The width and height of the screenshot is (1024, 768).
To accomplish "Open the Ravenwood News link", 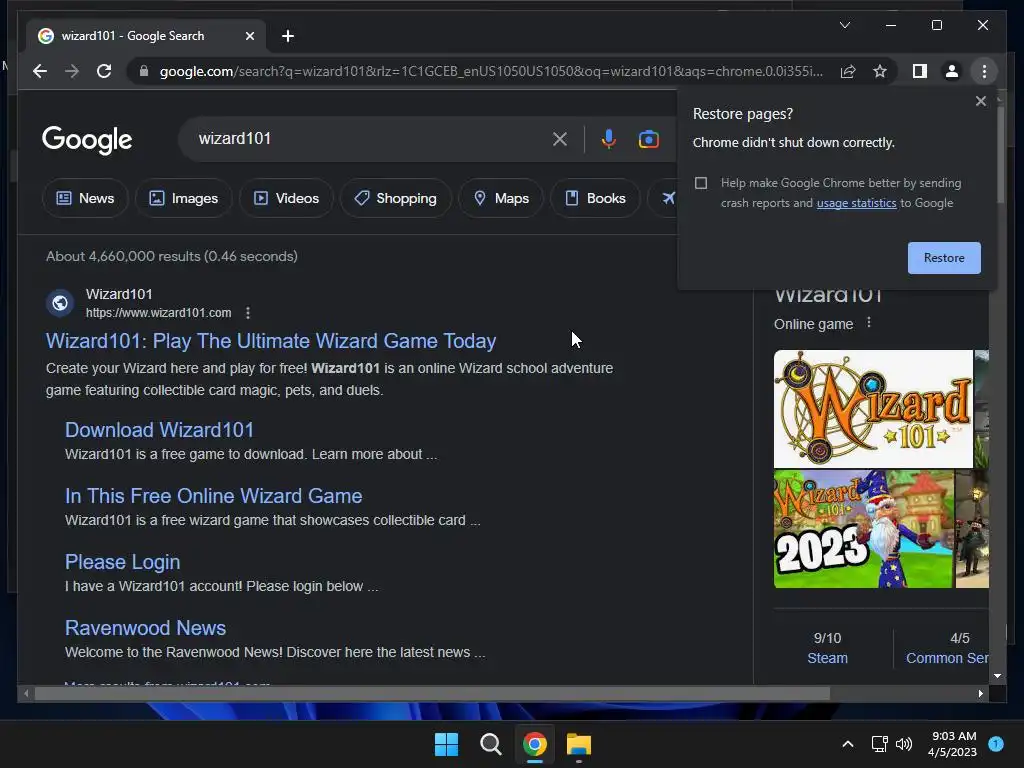I will [145, 628].
